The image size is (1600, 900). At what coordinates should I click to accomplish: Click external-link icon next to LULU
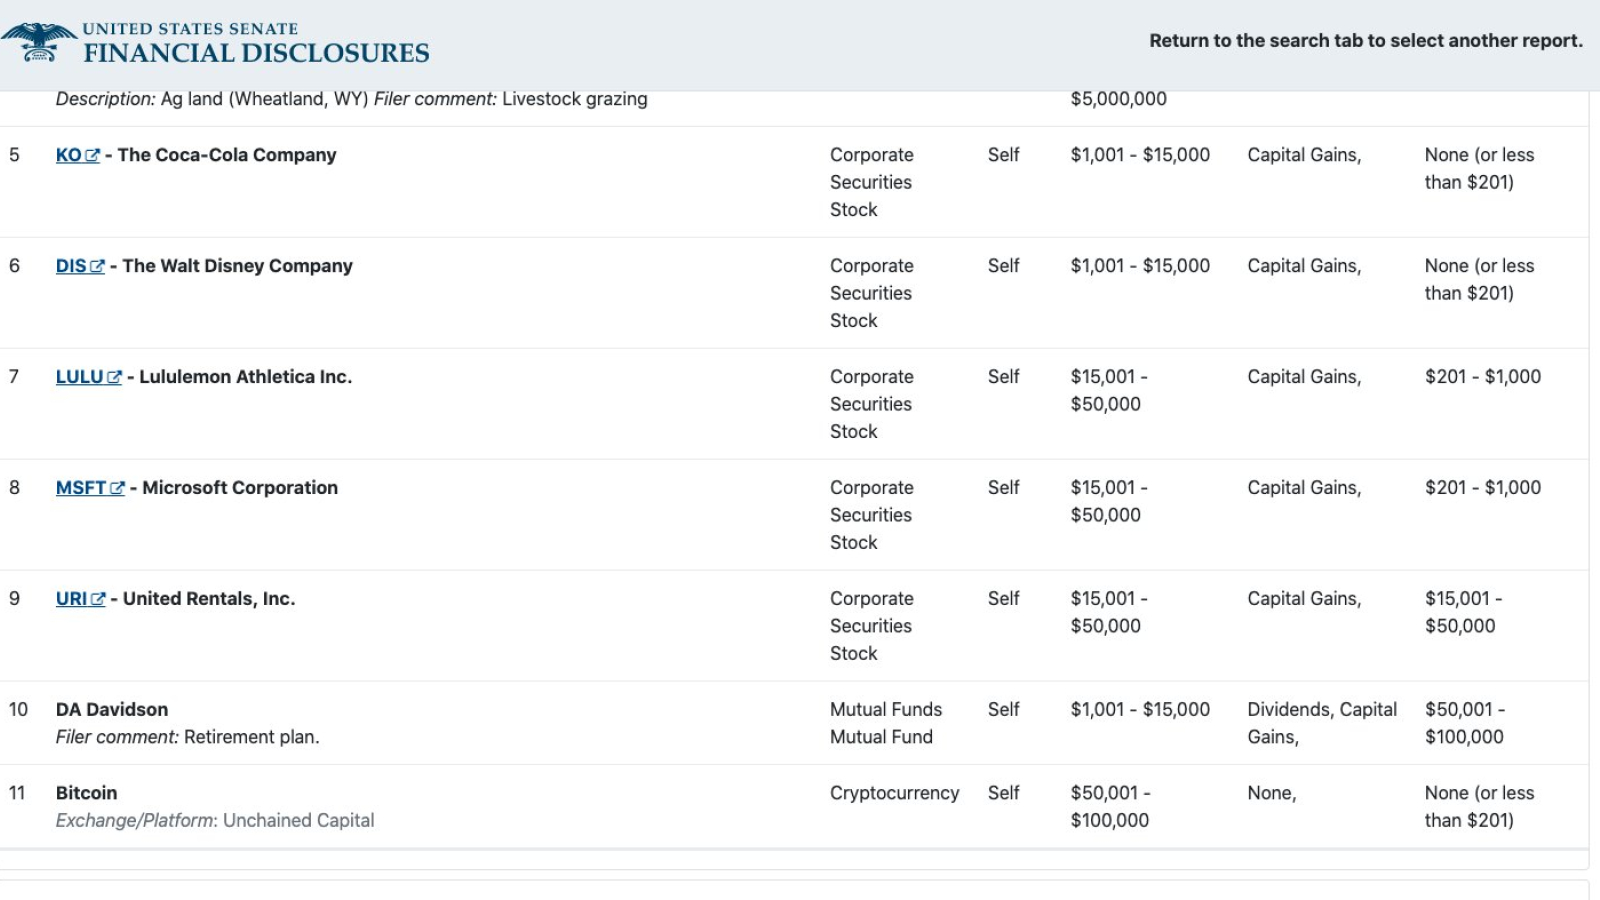(114, 378)
